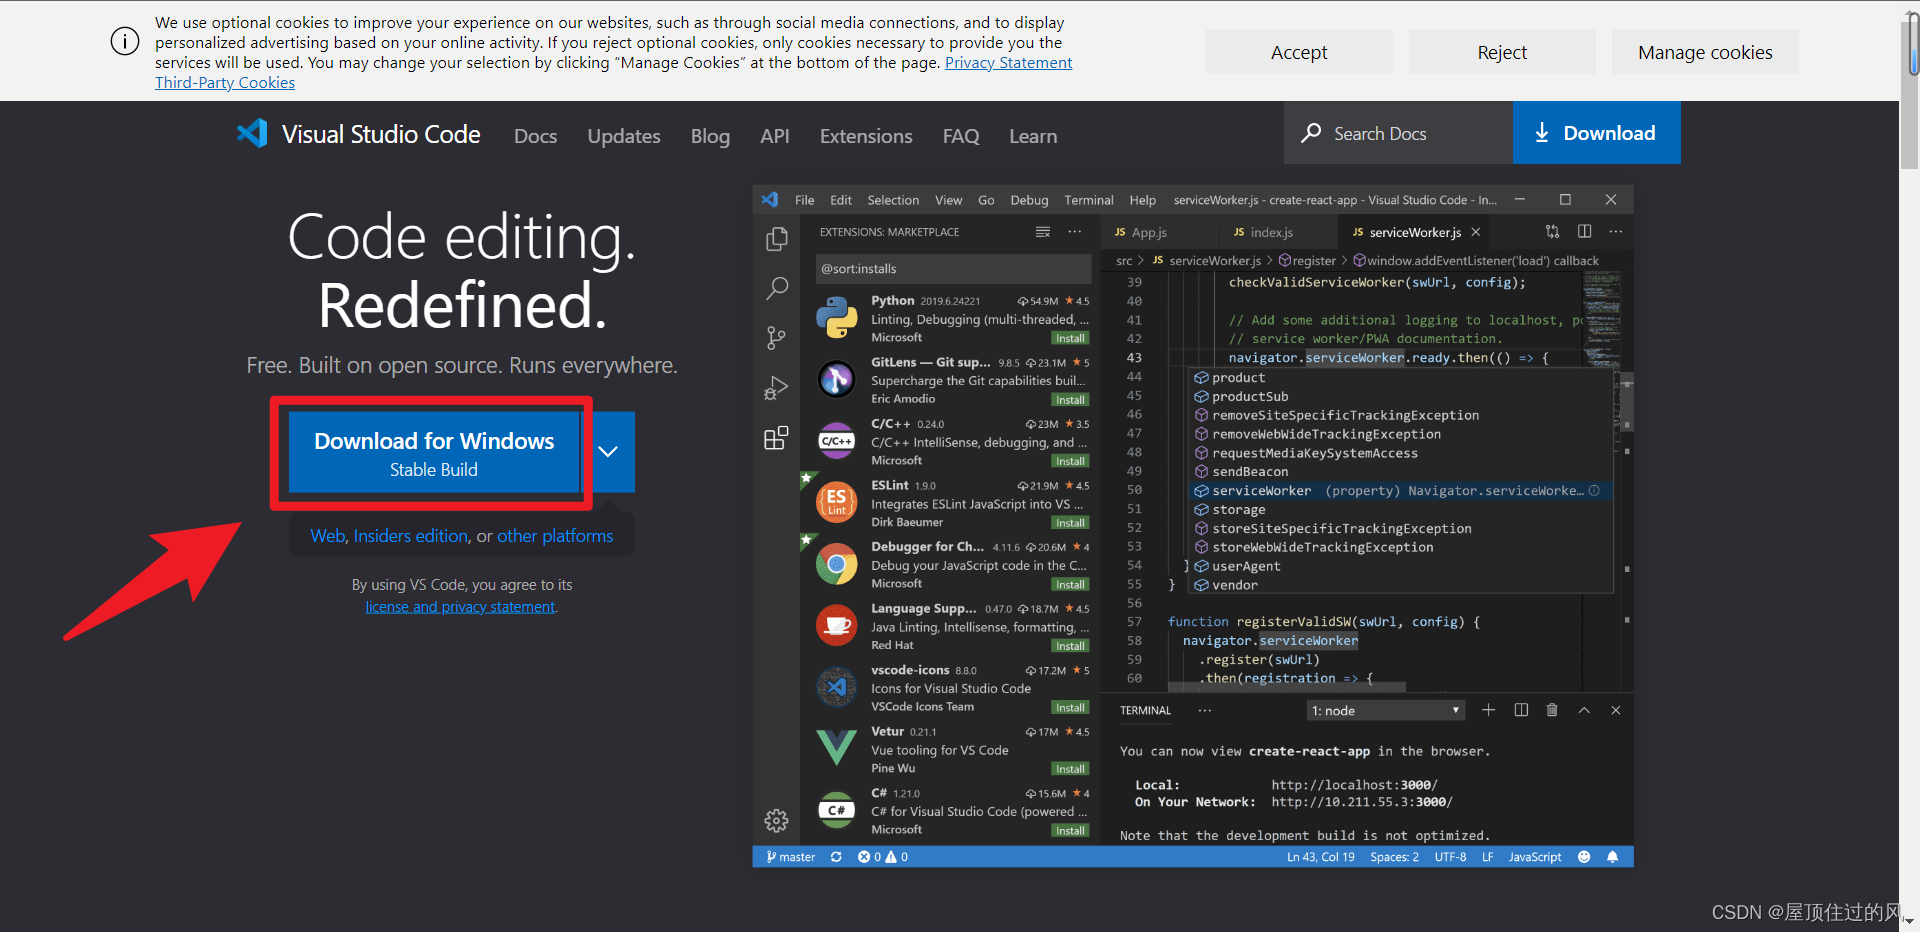Open the terminal selector '1: node' dropdown
The width and height of the screenshot is (1920, 932).
click(1386, 710)
